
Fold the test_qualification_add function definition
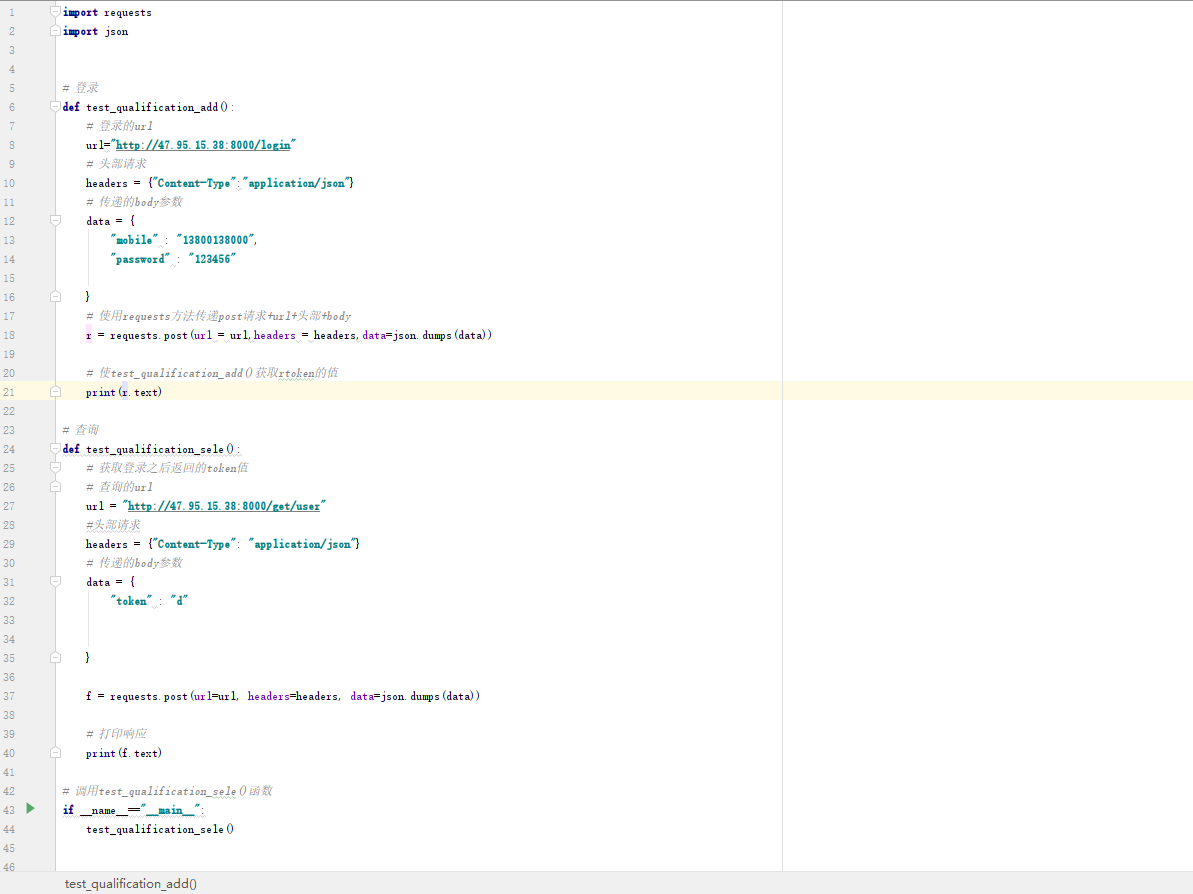coord(55,107)
